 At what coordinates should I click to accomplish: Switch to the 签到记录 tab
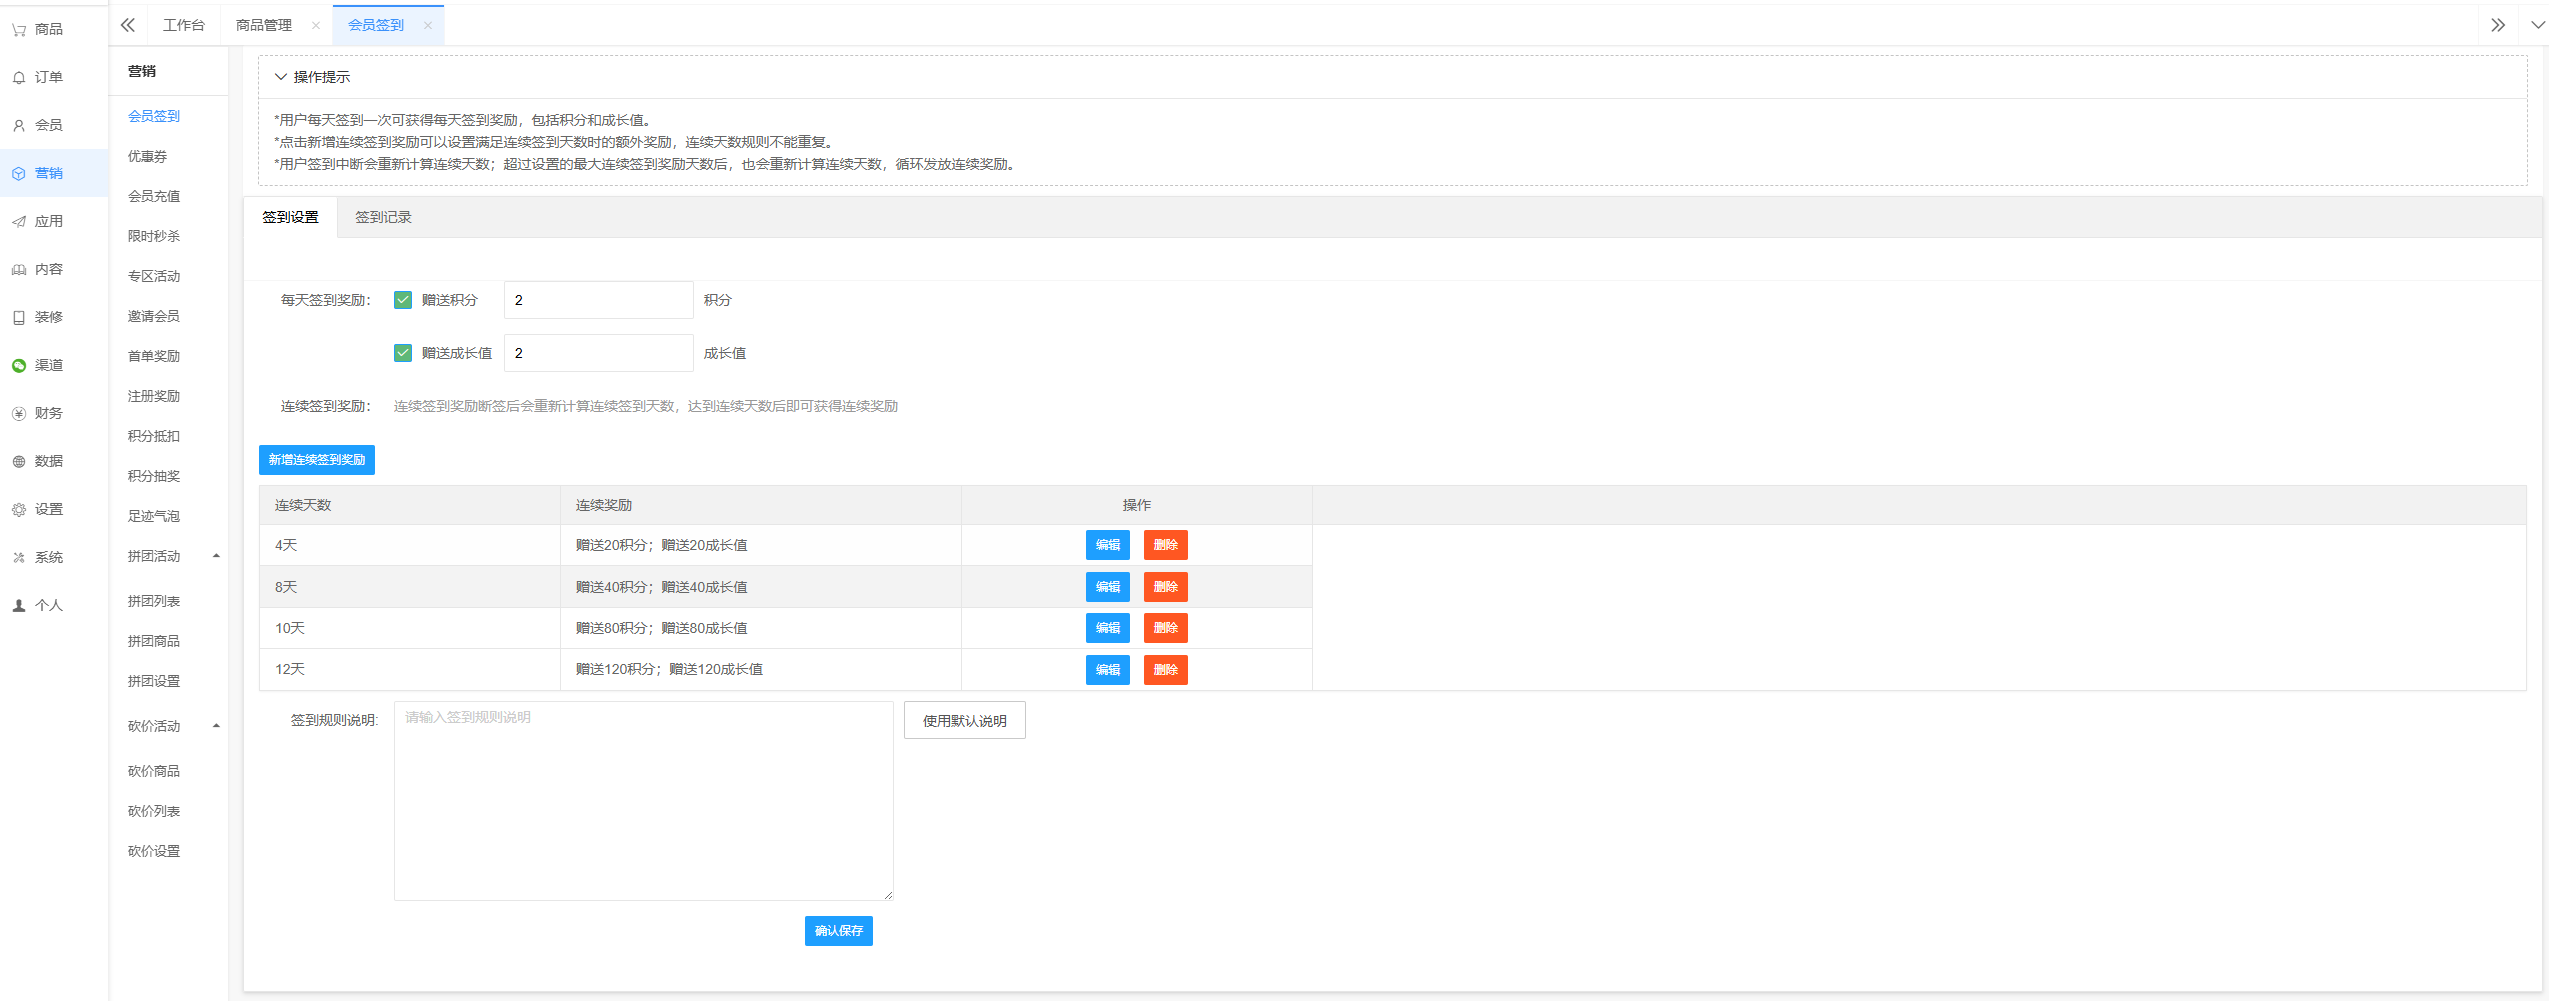tap(383, 217)
